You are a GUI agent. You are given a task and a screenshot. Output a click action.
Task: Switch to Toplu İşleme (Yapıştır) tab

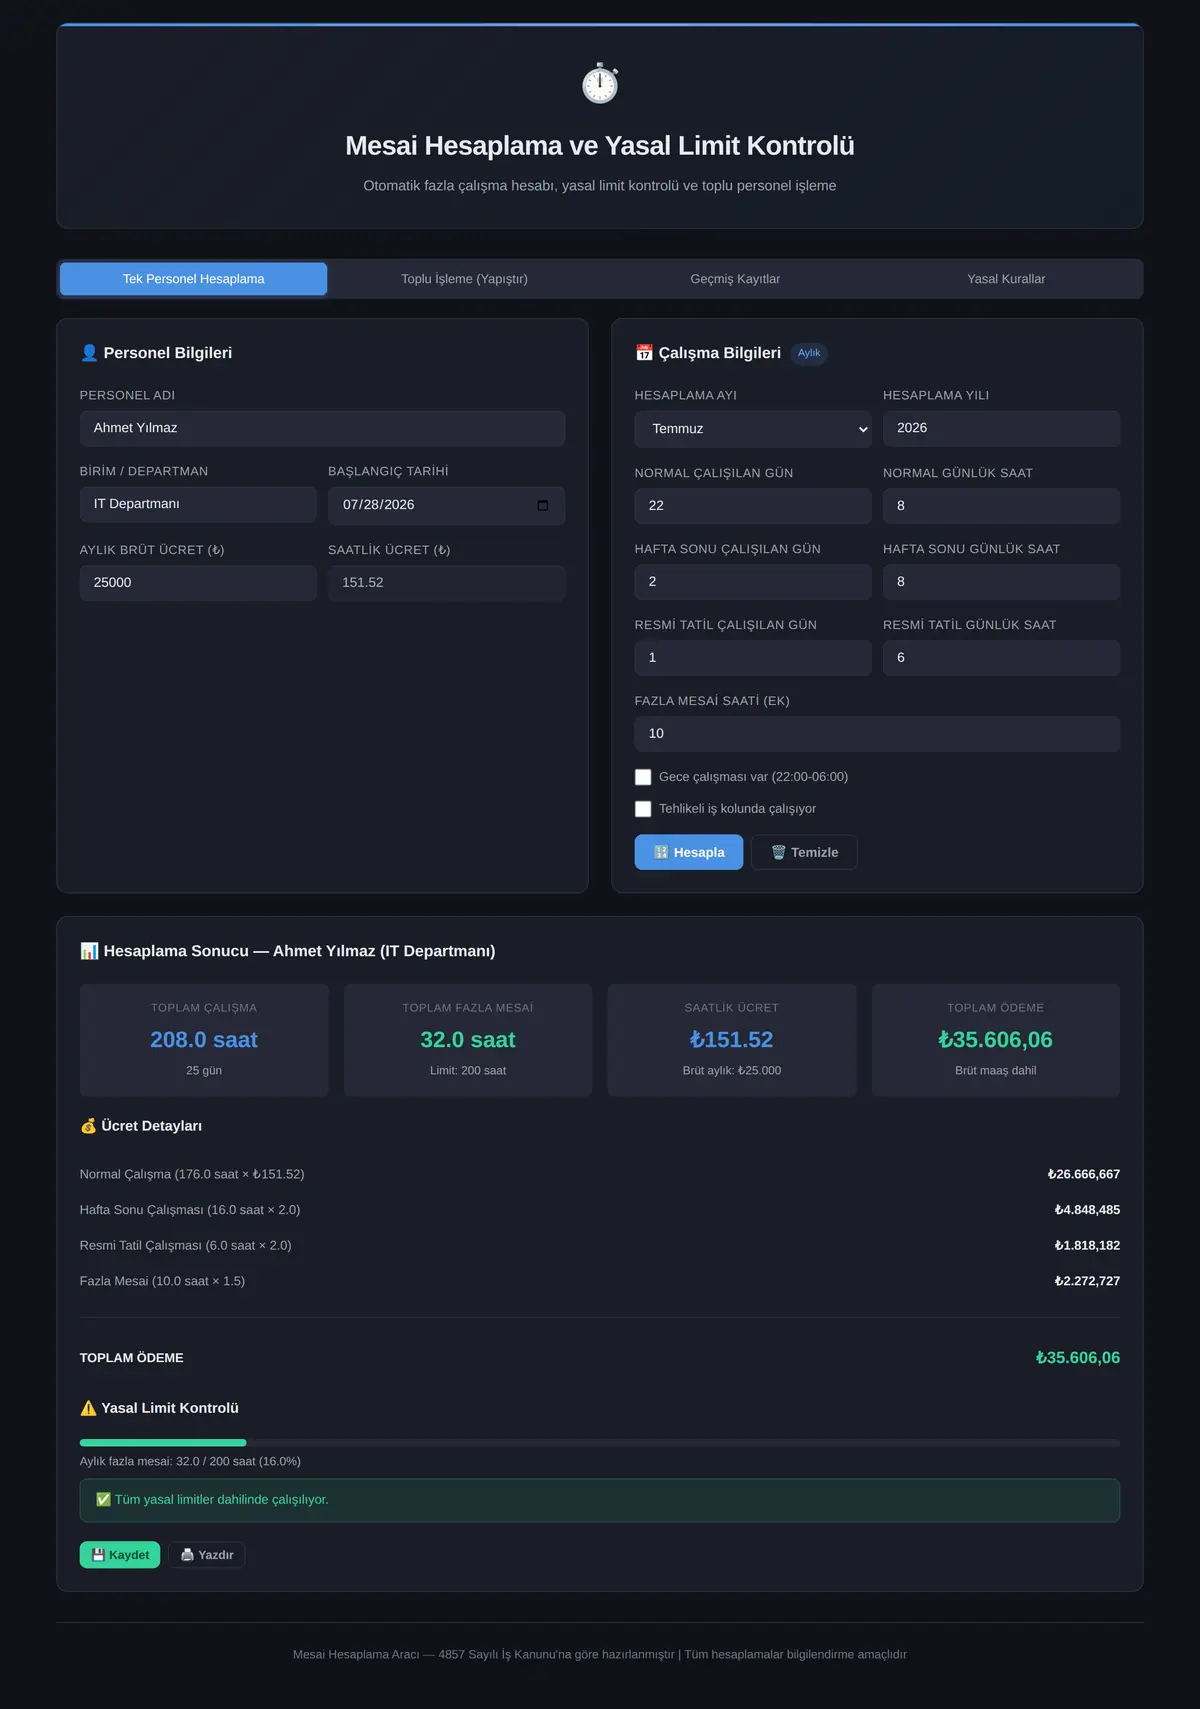[464, 279]
